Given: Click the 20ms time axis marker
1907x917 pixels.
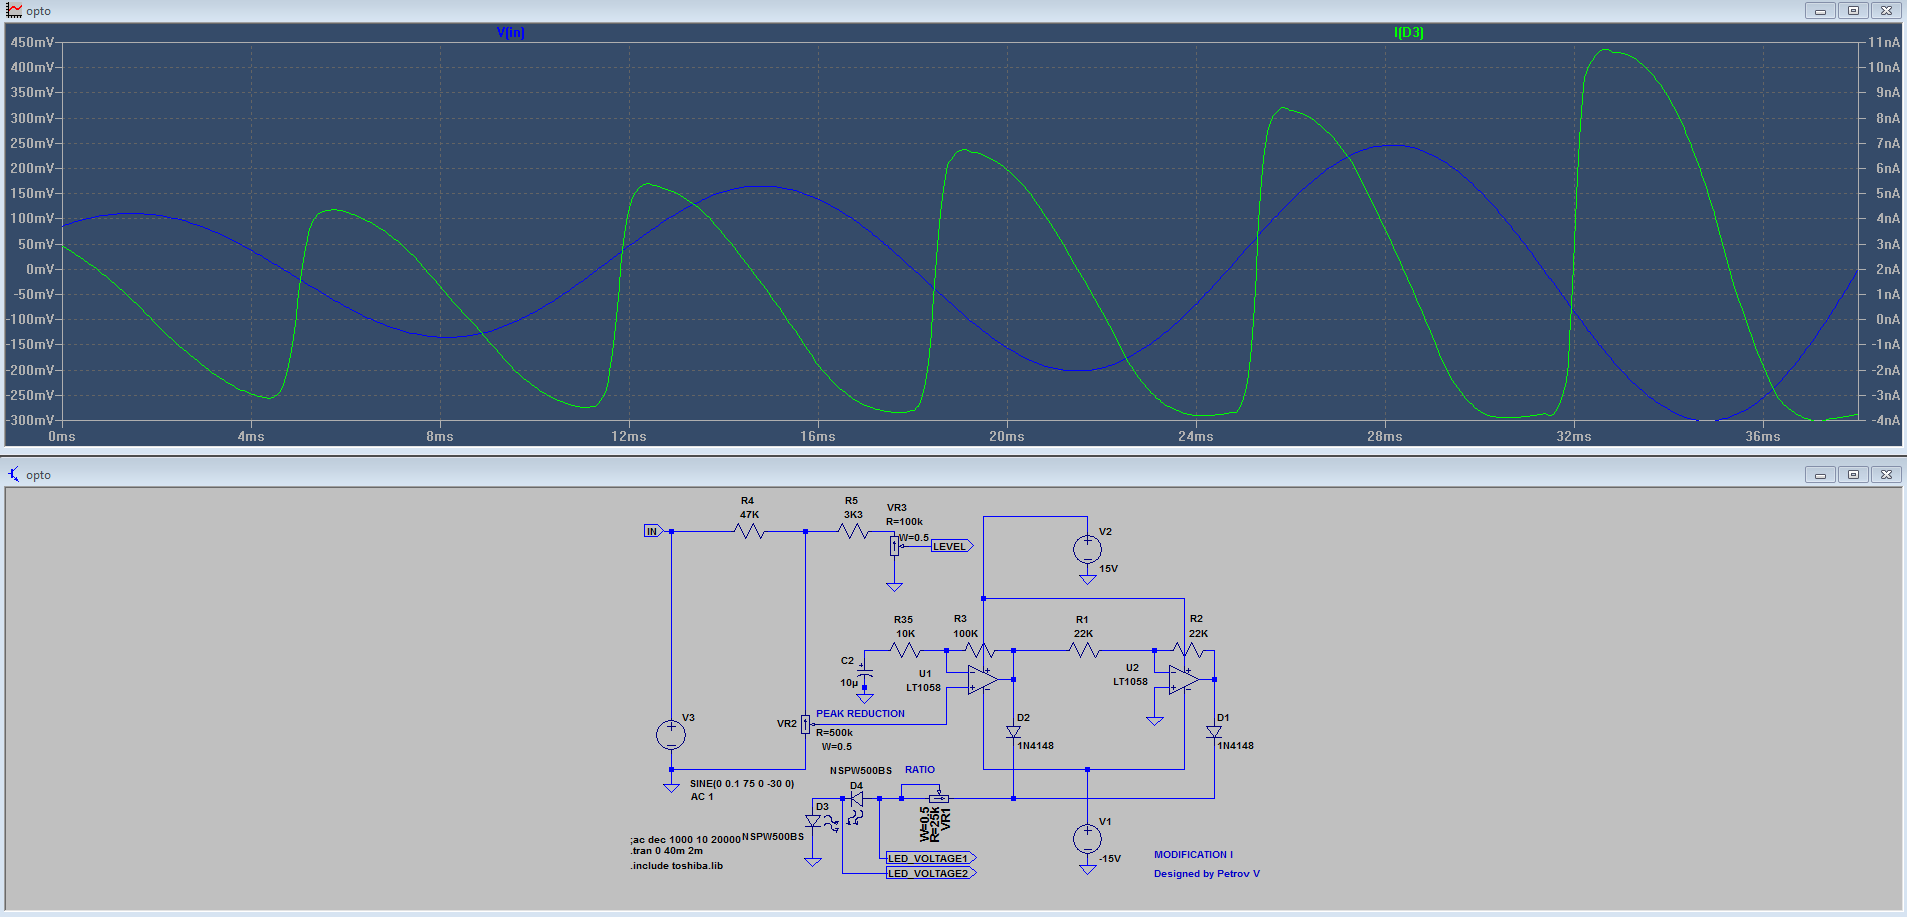Looking at the screenshot, I should 1006,437.
